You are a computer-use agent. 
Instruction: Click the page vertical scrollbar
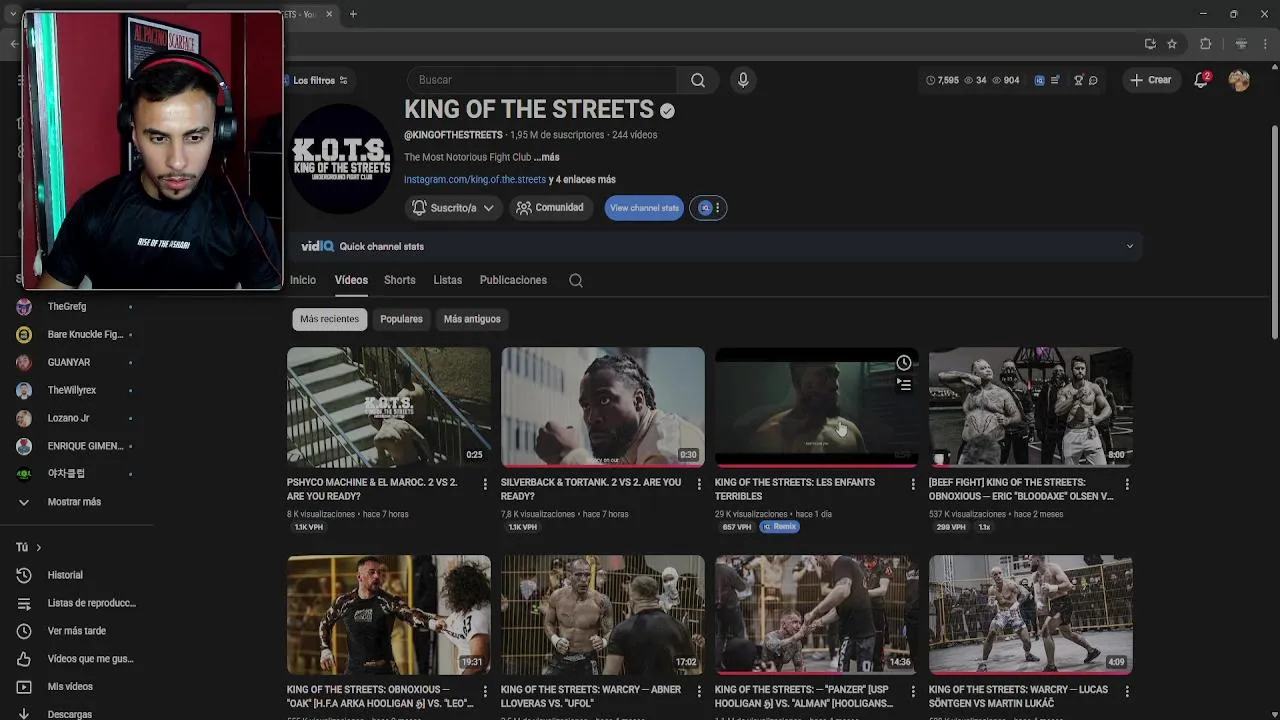1274,230
